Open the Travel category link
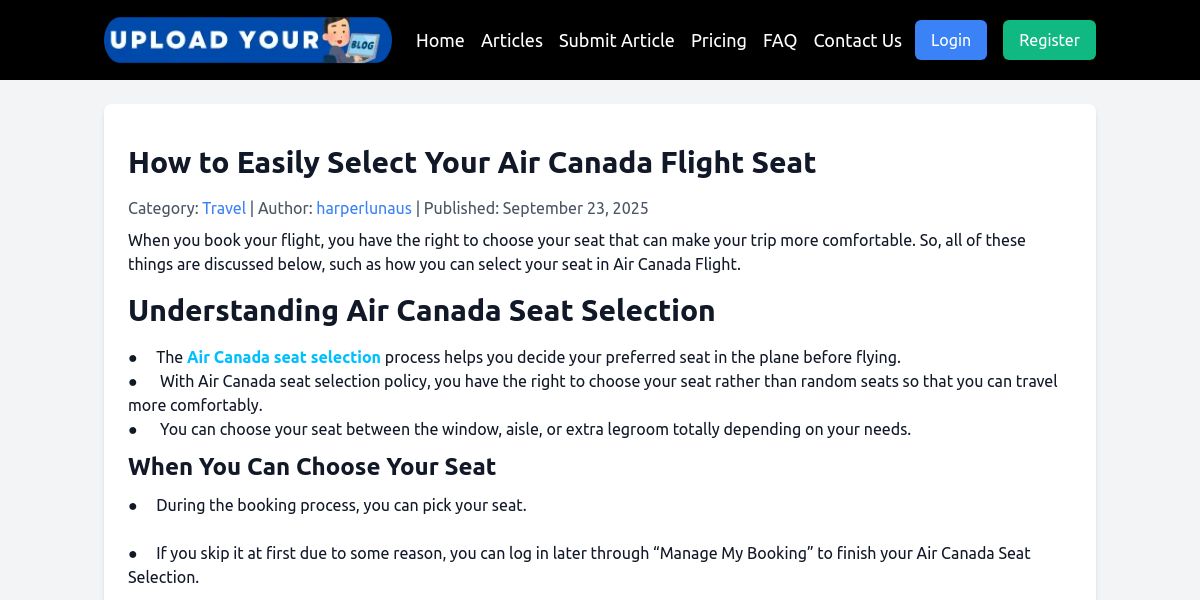 [224, 208]
